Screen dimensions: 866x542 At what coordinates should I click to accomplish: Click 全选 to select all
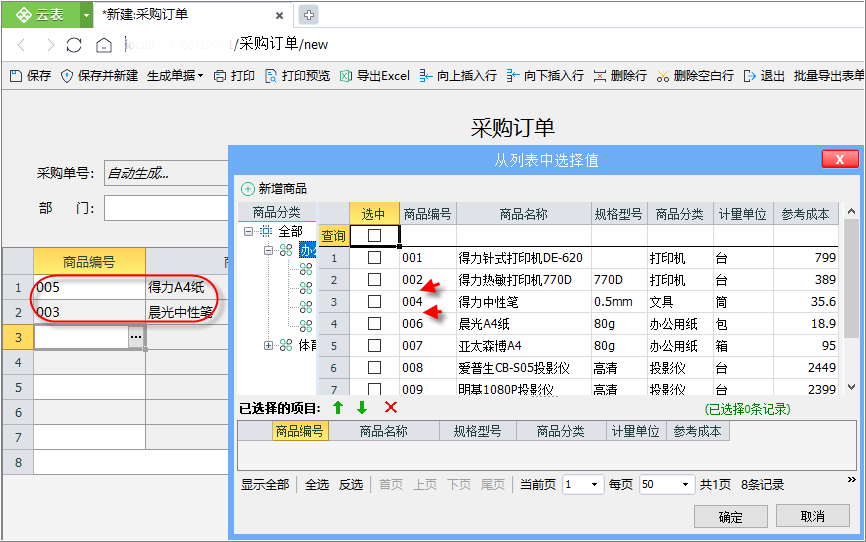(x=317, y=485)
